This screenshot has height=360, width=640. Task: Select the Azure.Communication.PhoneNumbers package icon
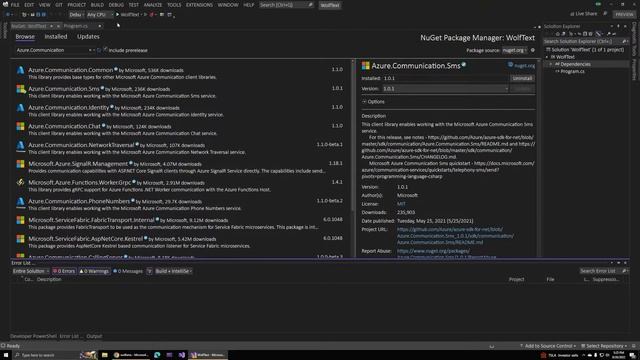pyautogui.click(x=20, y=202)
